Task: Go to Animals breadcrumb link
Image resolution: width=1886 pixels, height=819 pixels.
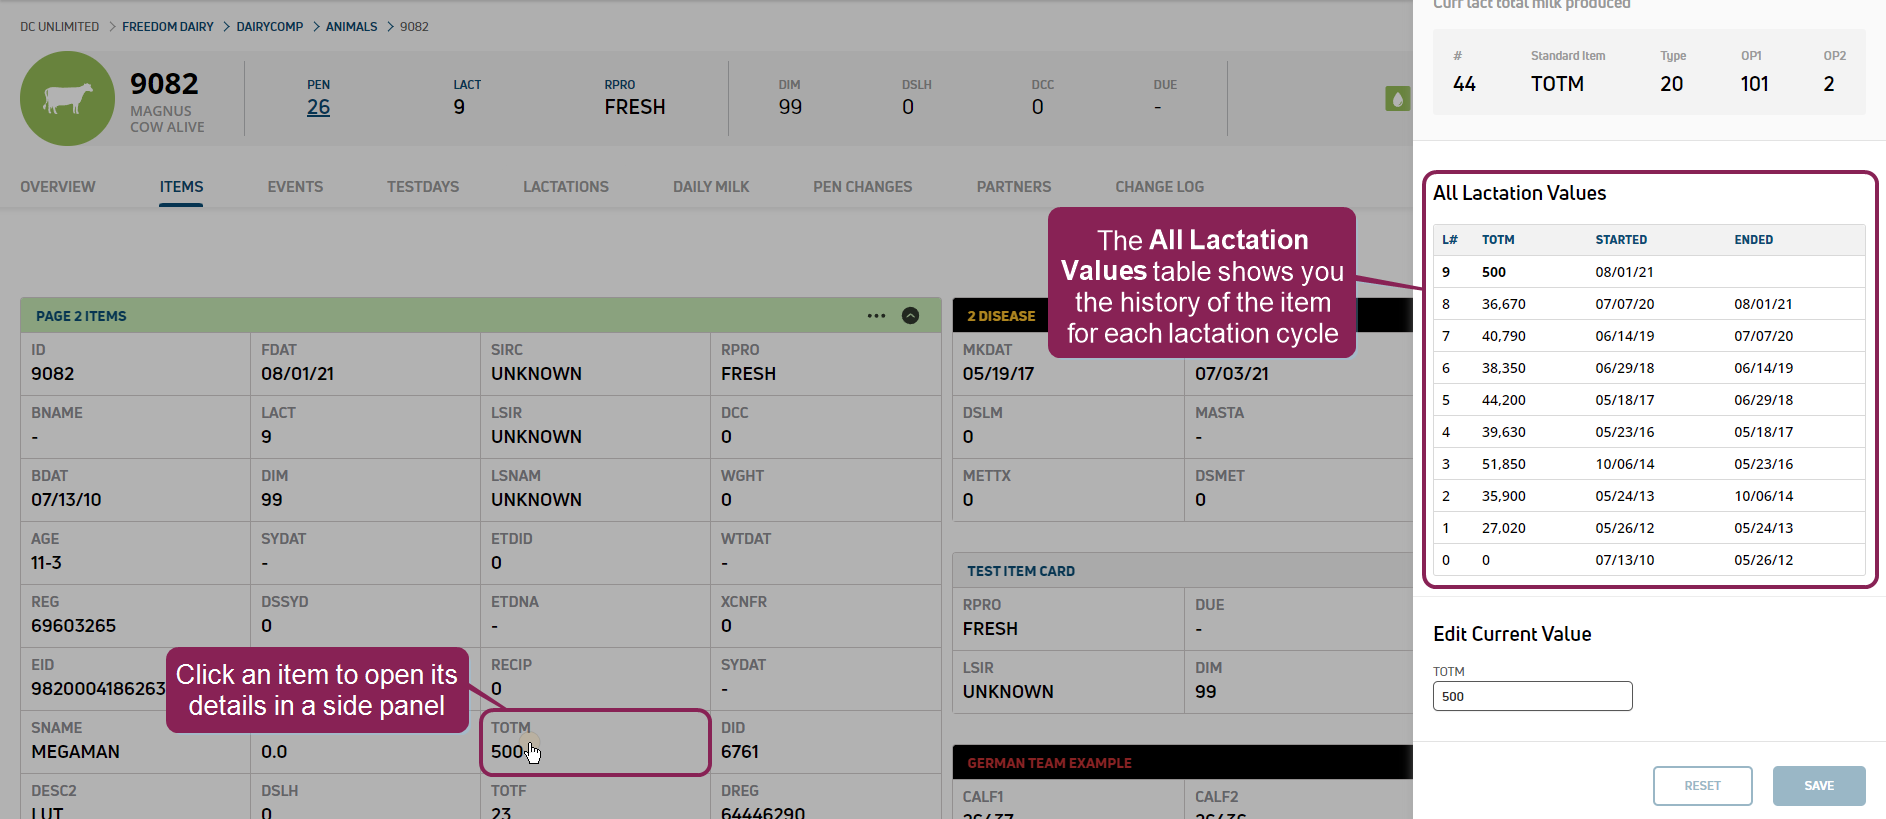Action: coord(351,27)
